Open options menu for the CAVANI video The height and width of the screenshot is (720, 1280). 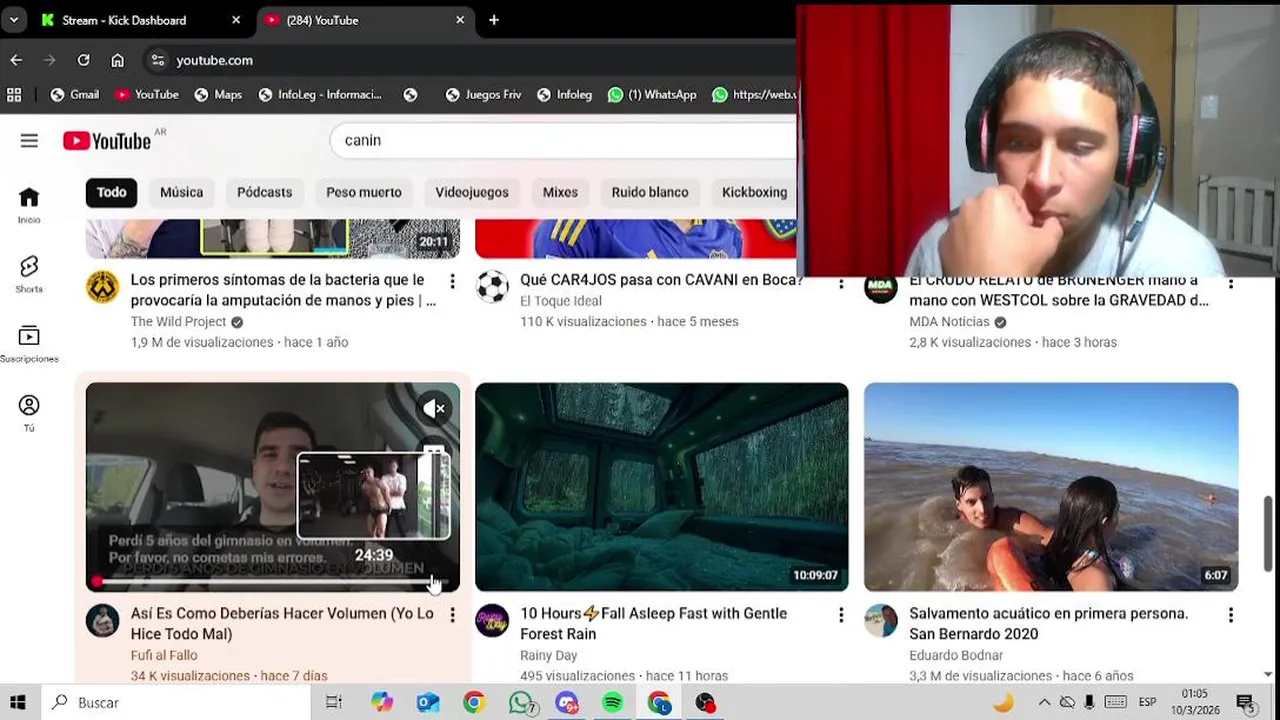click(x=841, y=282)
